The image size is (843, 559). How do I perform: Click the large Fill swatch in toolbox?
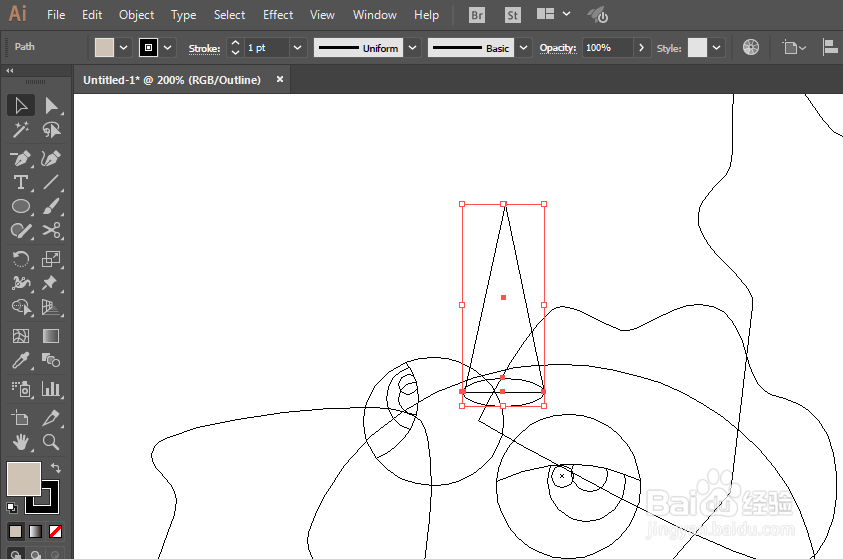(24, 478)
